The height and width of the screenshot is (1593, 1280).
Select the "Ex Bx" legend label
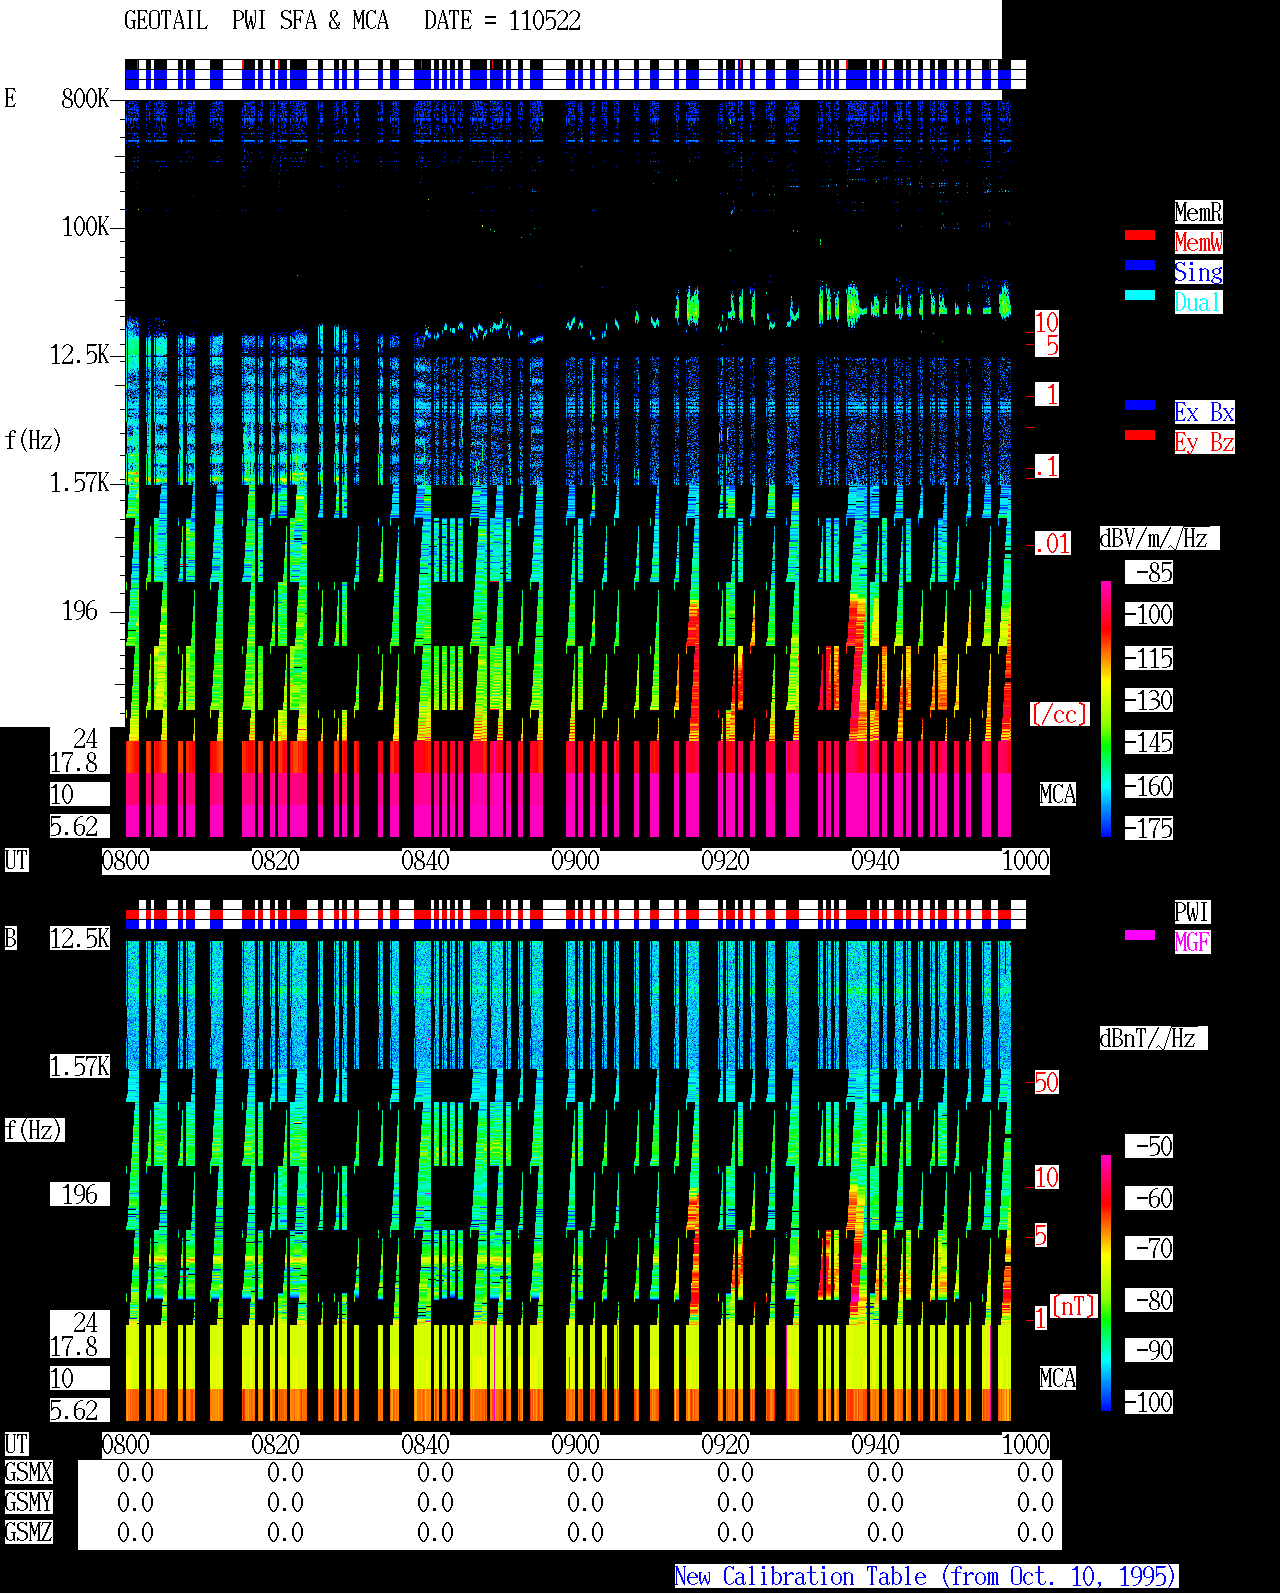point(1204,412)
